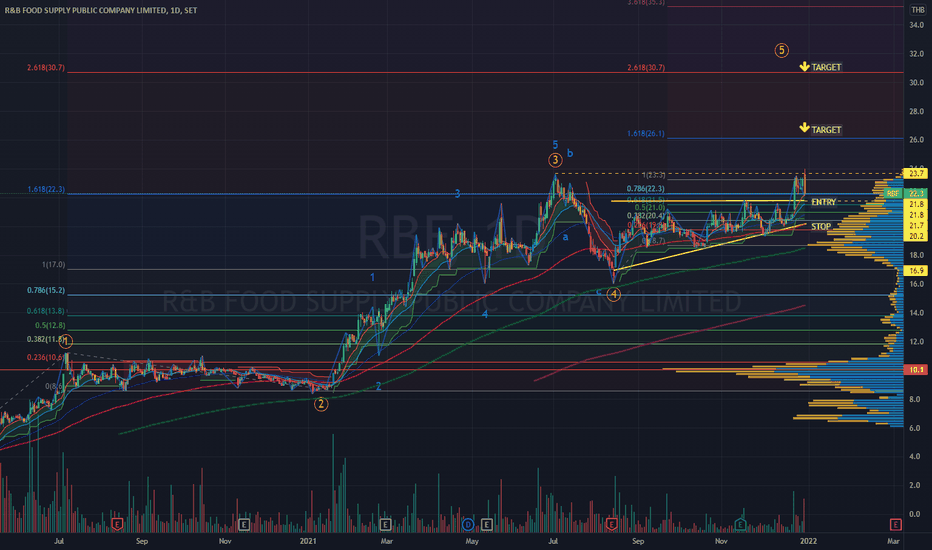The image size is (932, 550).
Task: Select the ENTRY label
Action: tap(823, 202)
